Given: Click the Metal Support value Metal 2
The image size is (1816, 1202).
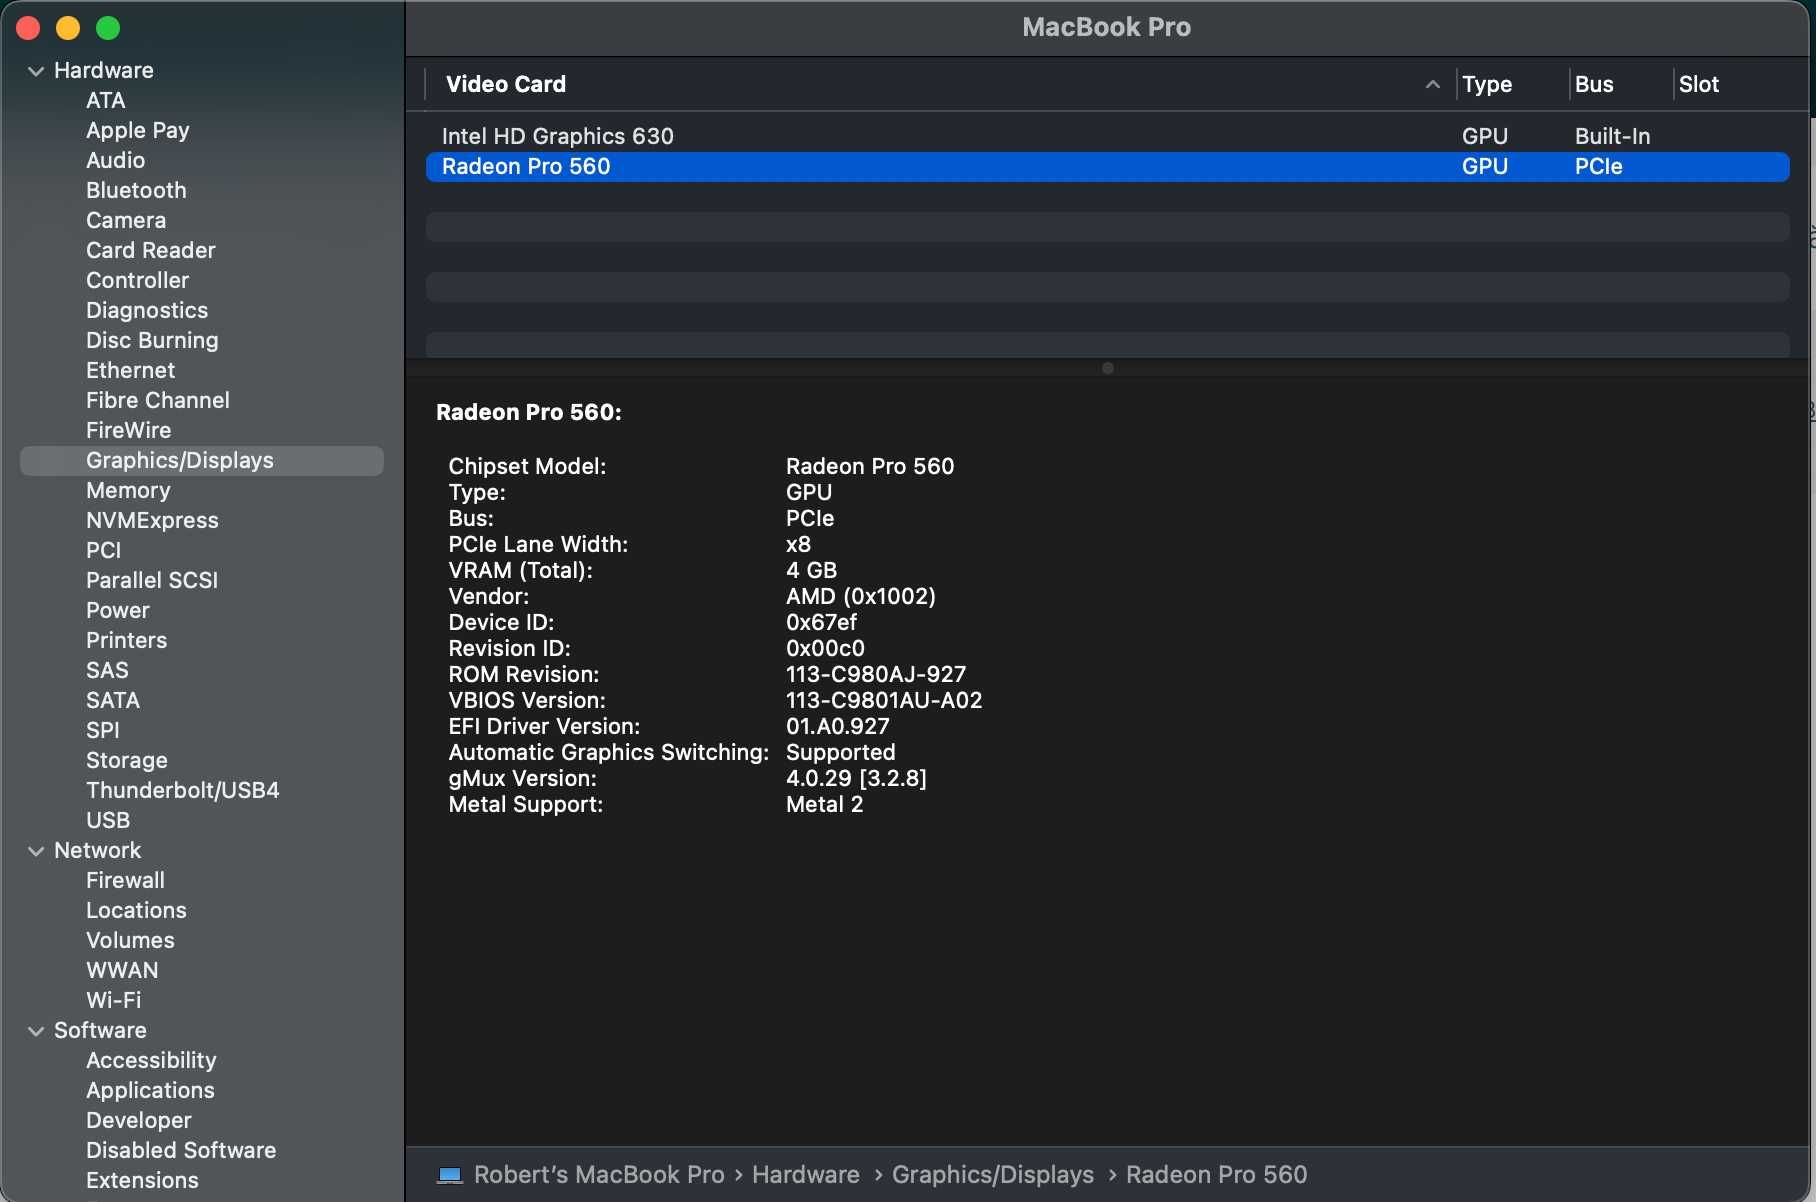Looking at the screenshot, I should 824,805.
